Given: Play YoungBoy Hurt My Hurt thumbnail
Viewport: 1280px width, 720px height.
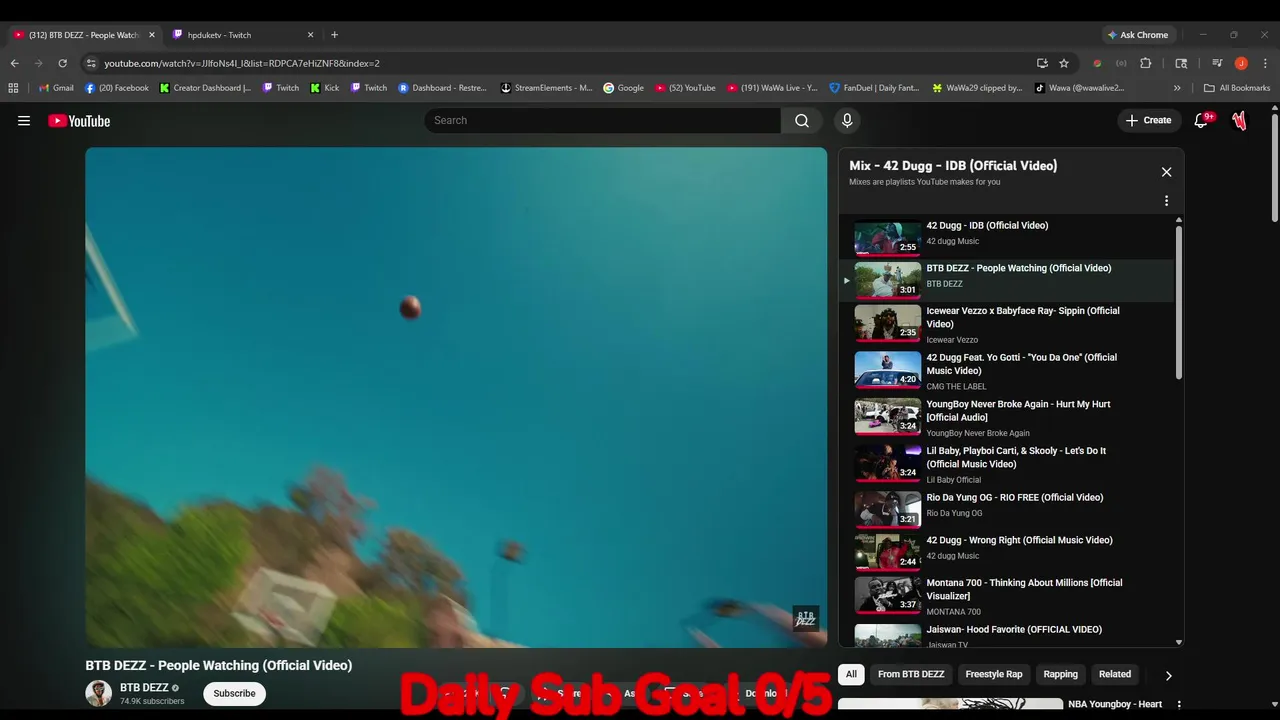Looking at the screenshot, I should pyautogui.click(x=887, y=417).
